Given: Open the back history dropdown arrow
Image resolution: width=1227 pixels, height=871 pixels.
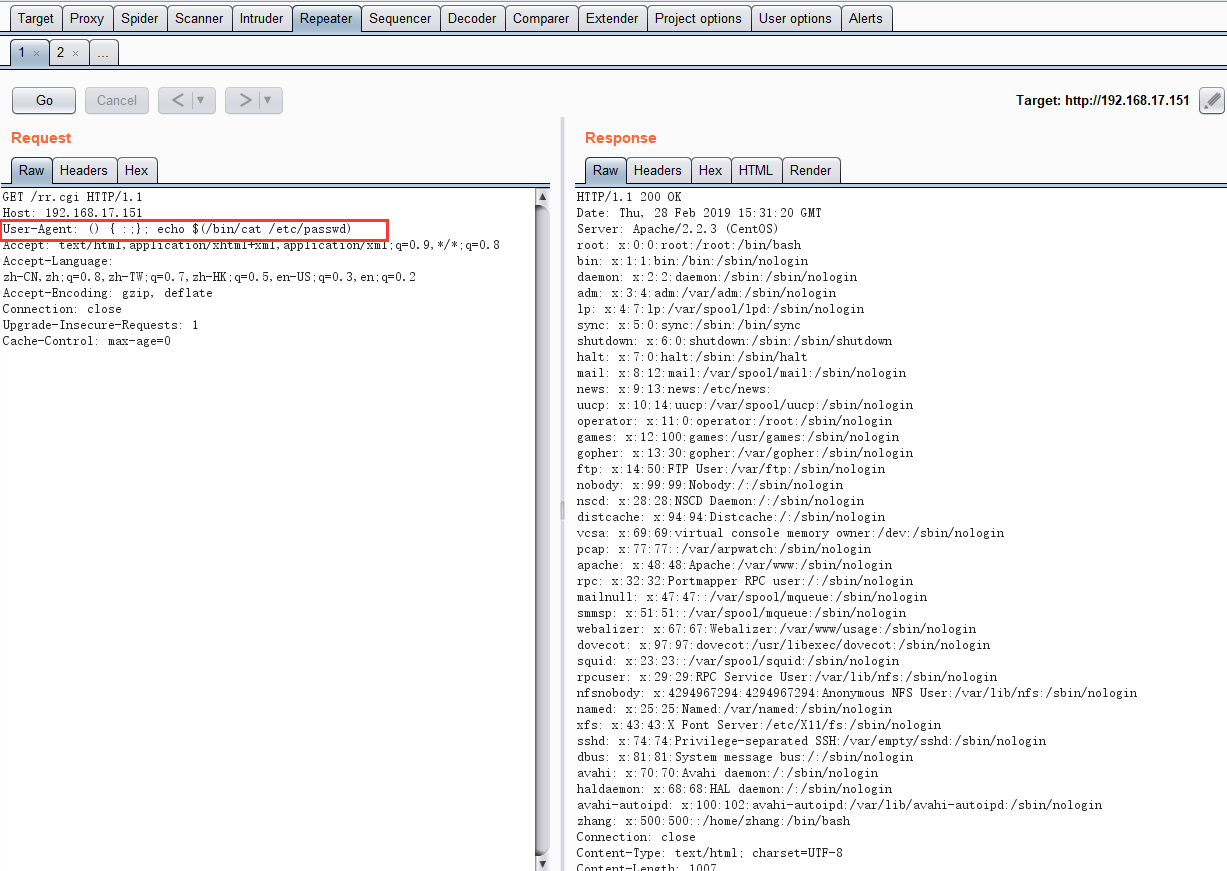Looking at the screenshot, I should 203,100.
